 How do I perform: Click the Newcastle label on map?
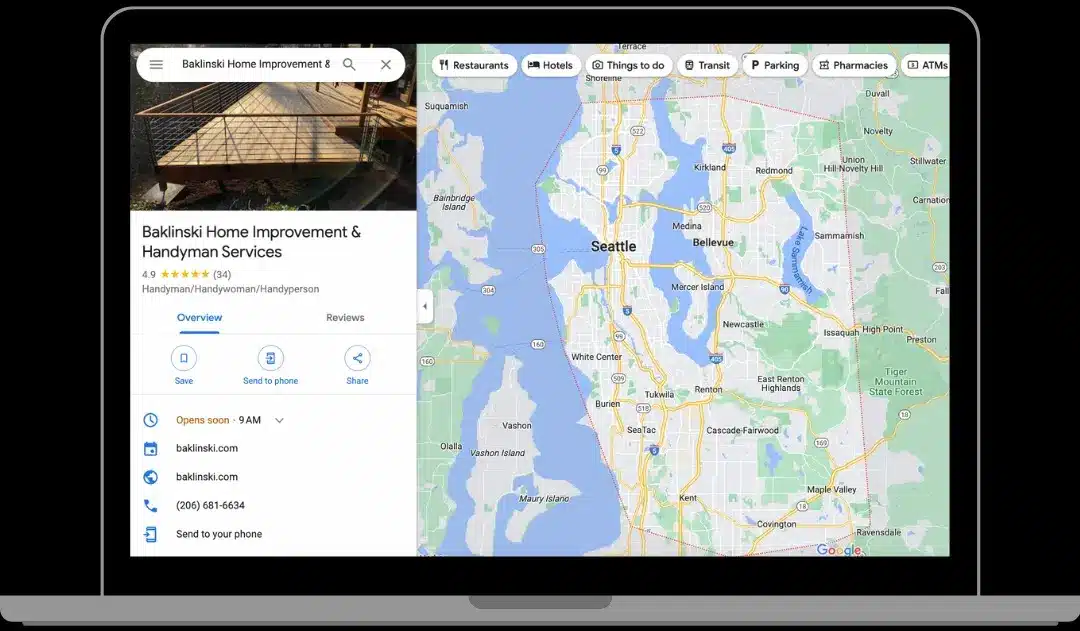click(742, 324)
